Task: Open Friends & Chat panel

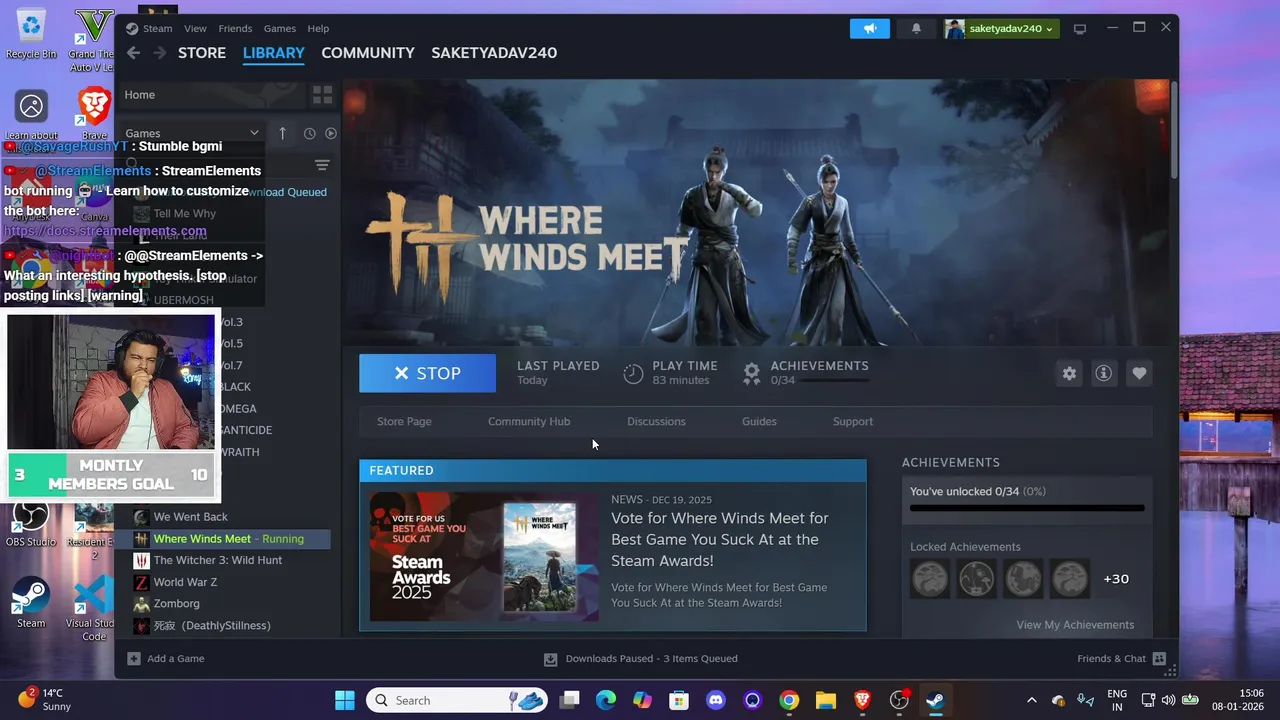Action: coord(1121,658)
